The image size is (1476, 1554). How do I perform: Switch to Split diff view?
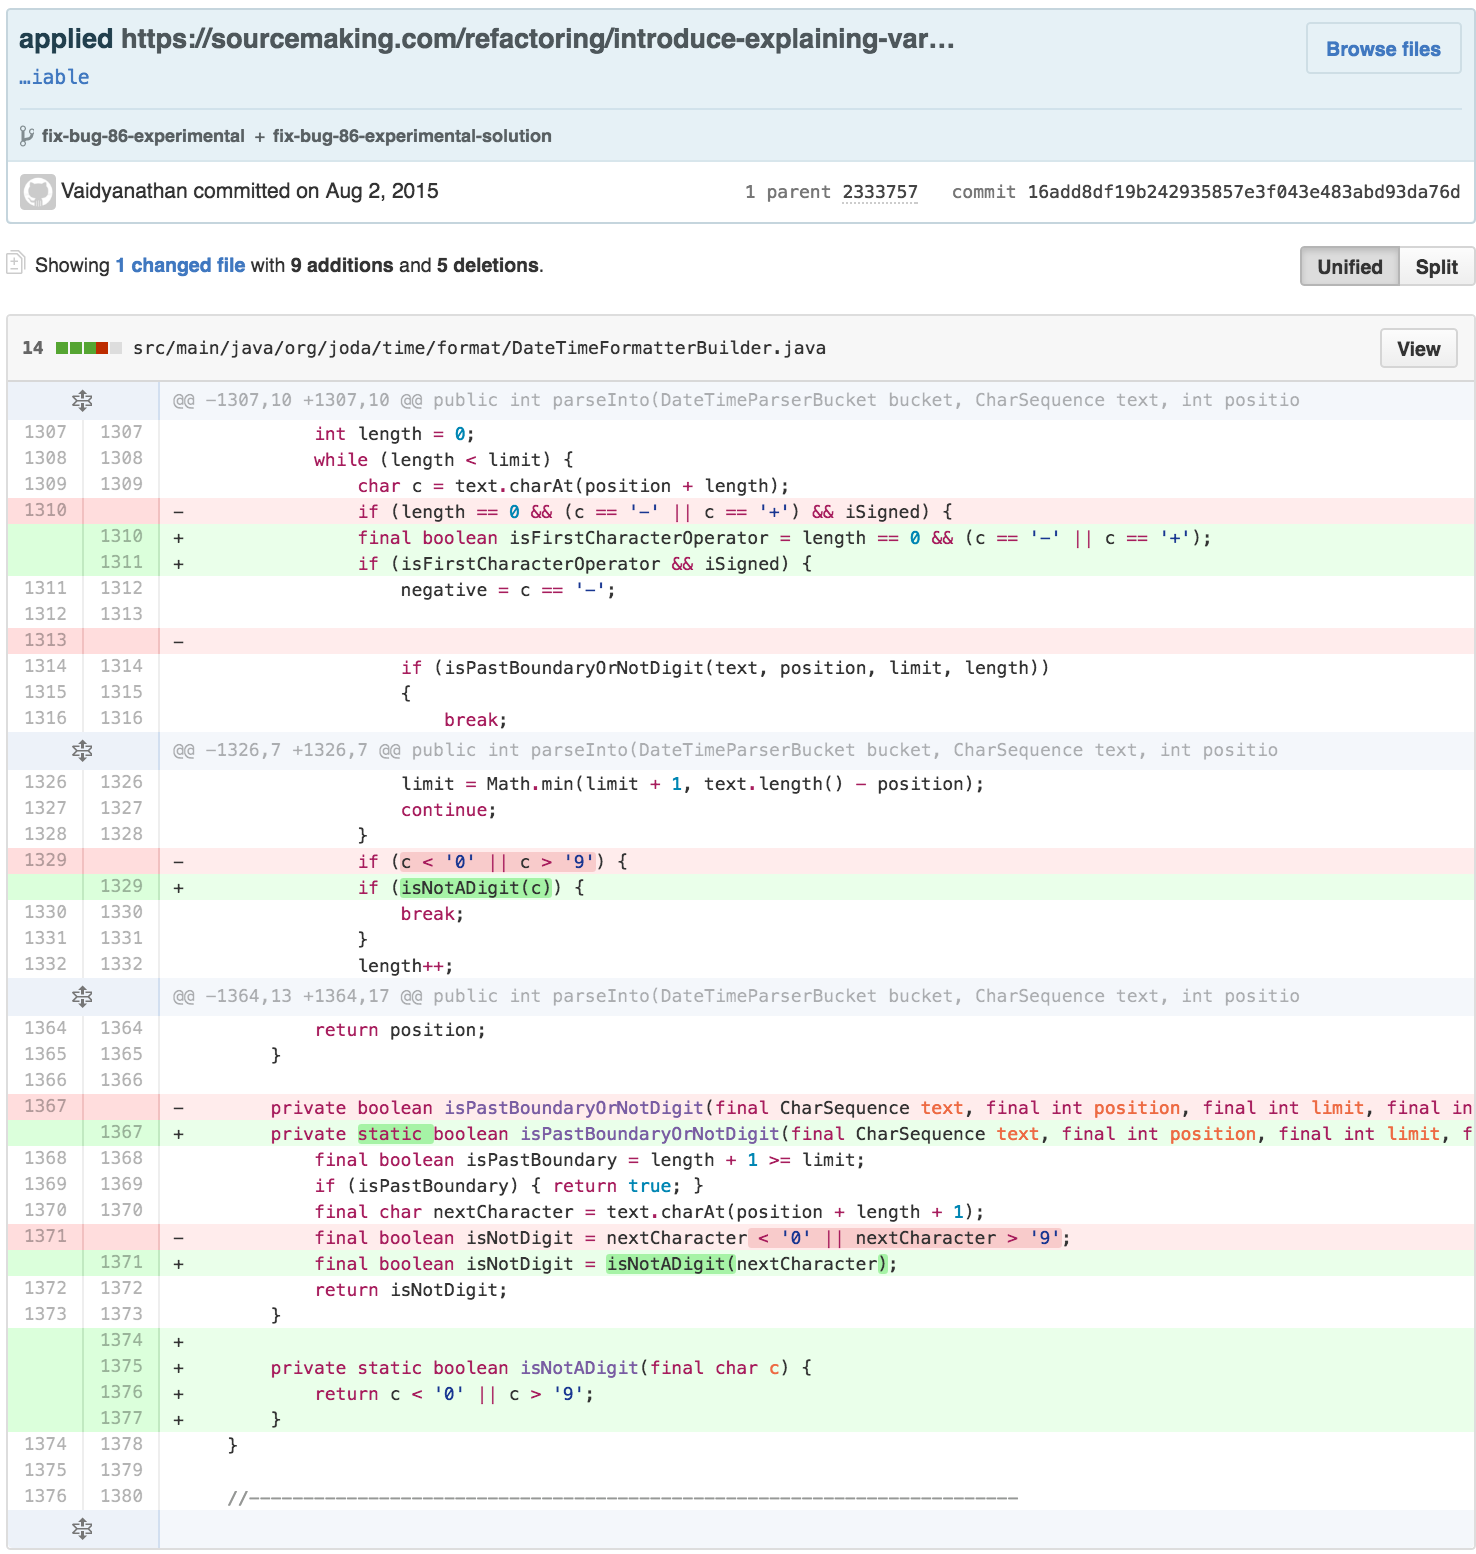pyautogui.click(x=1436, y=267)
